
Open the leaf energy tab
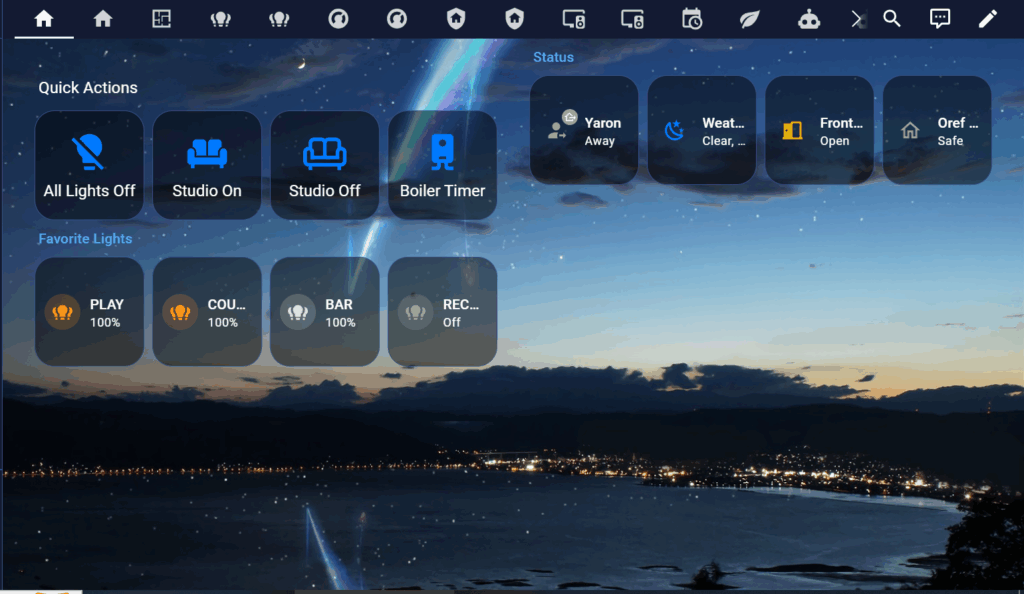[x=750, y=19]
